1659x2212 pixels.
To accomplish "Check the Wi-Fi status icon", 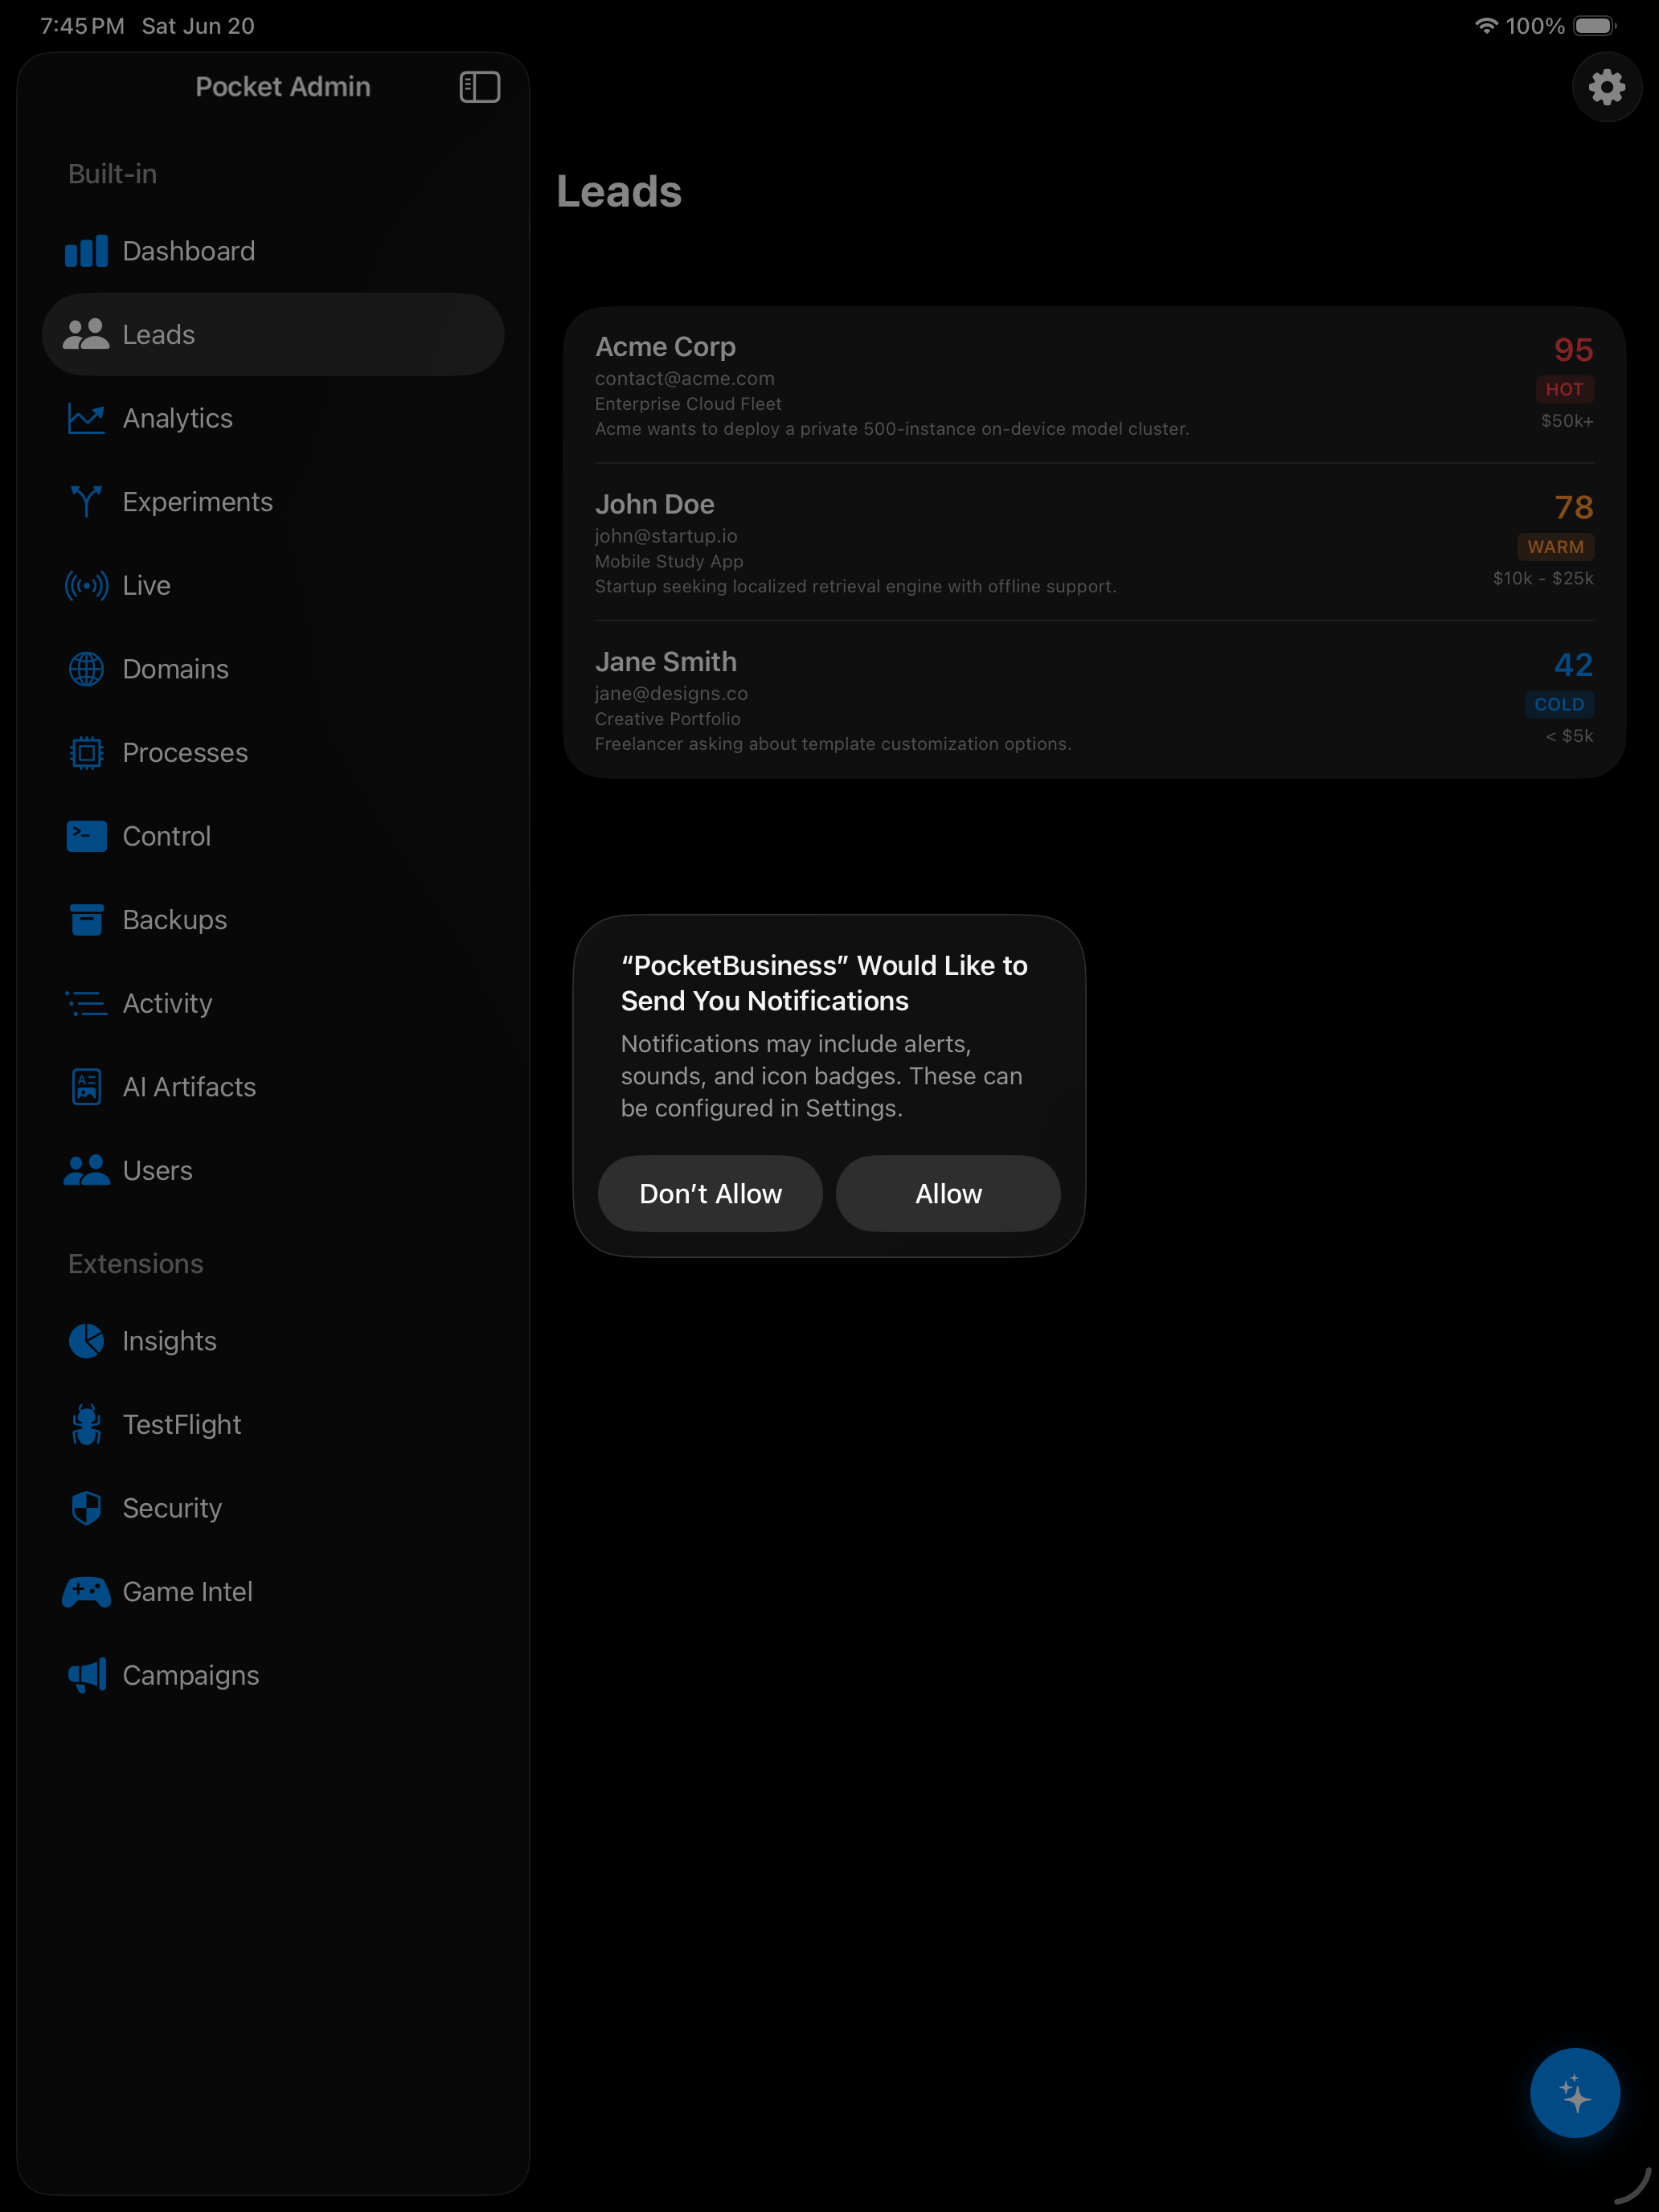I will (1486, 26).
